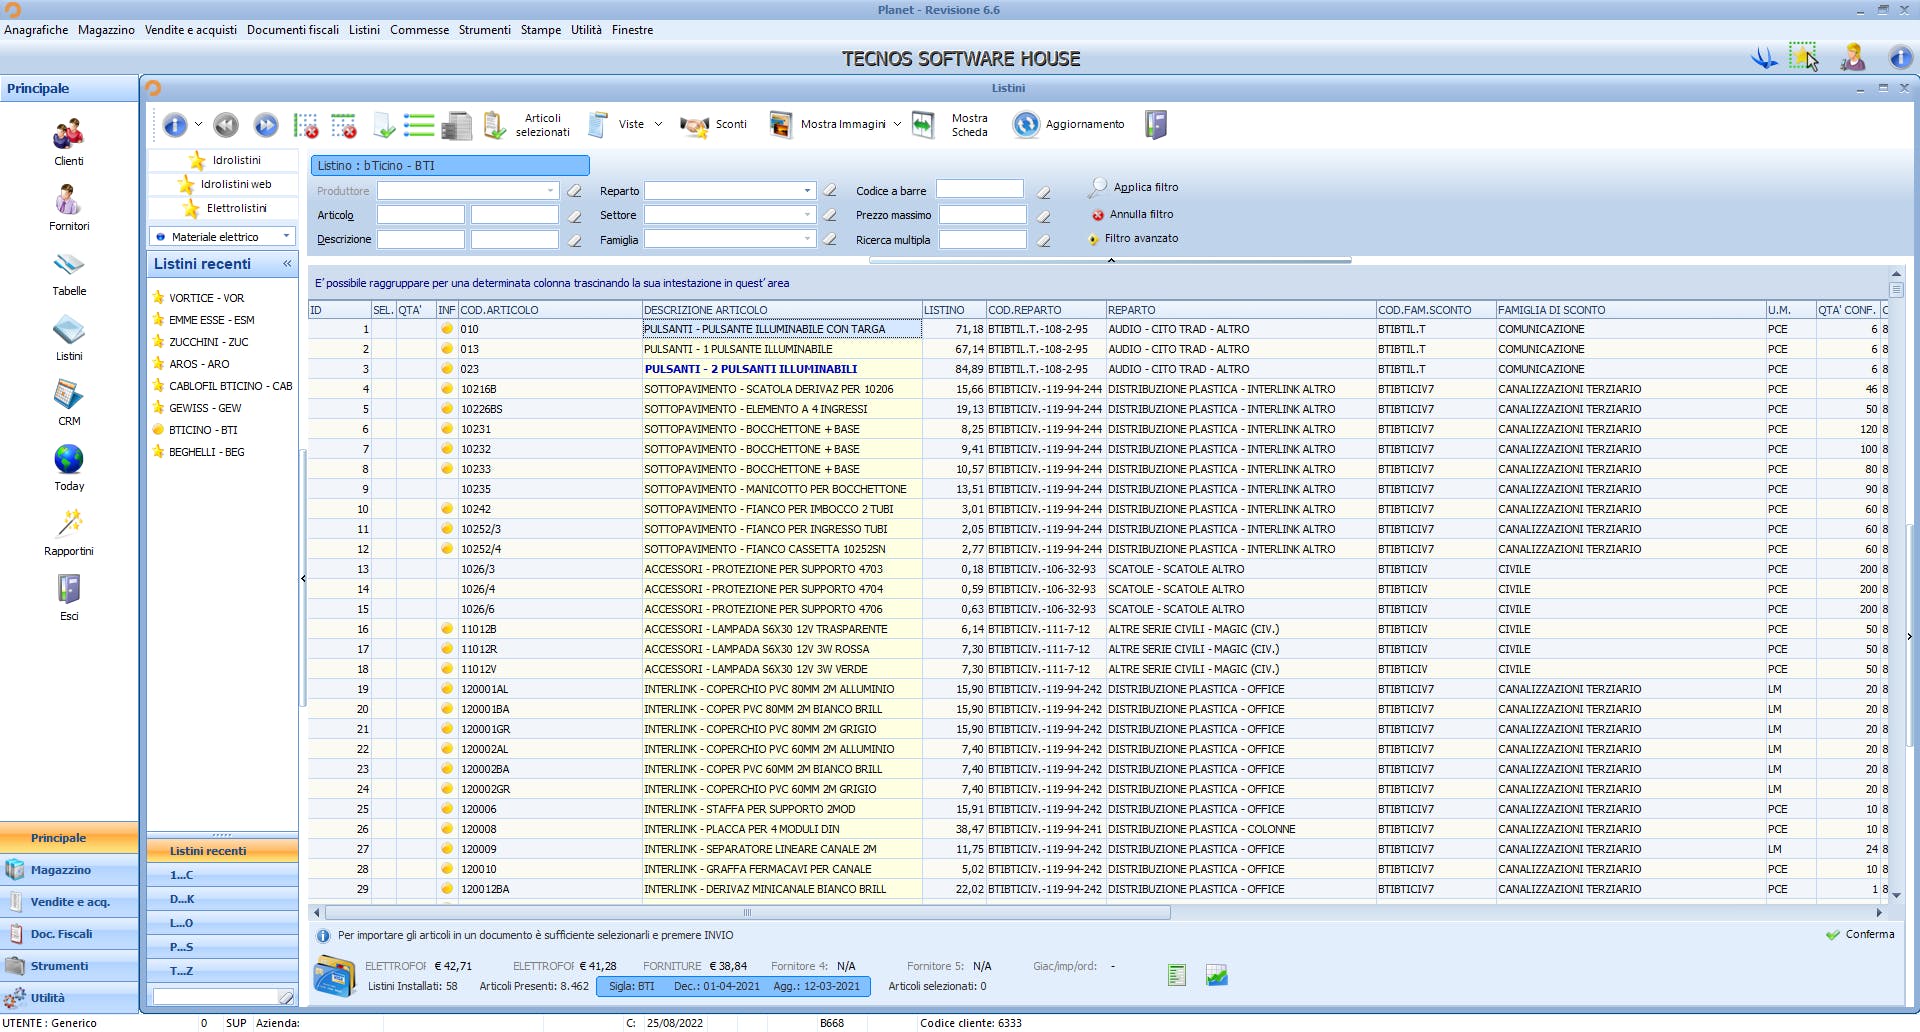Click the deselect grid icon with dotted selection

306,125
